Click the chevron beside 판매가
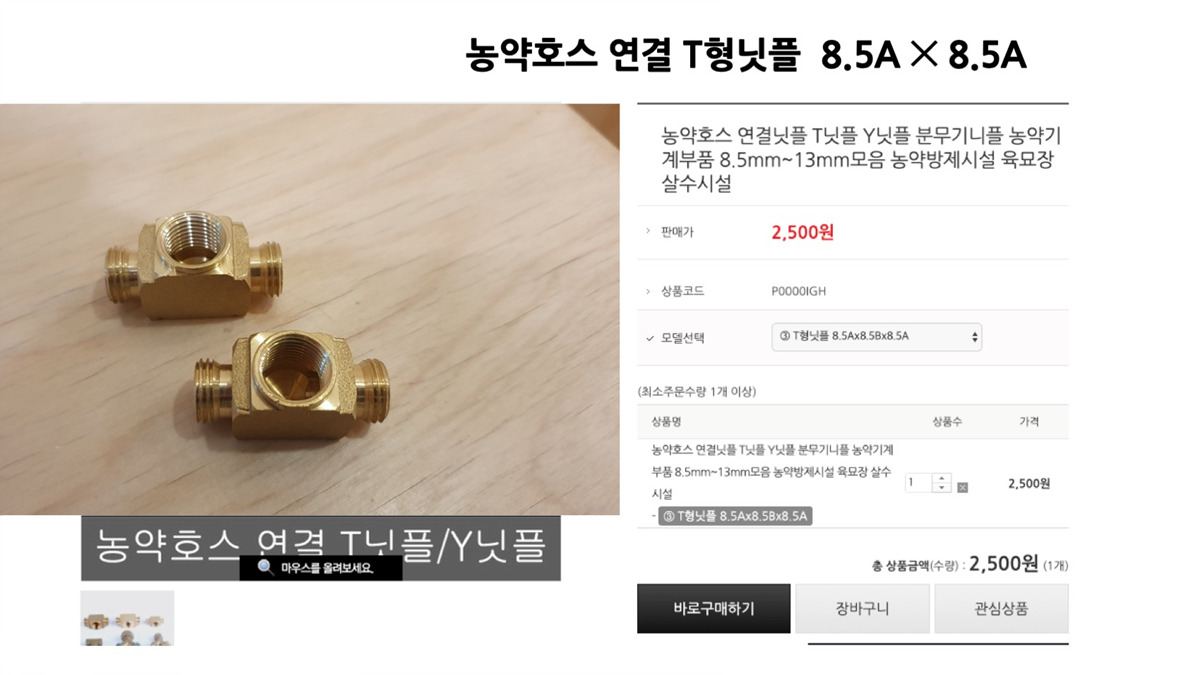Image resolution: width=1200 pixels, height=675 pixels. pyautogui.click(x=648, y=232)
